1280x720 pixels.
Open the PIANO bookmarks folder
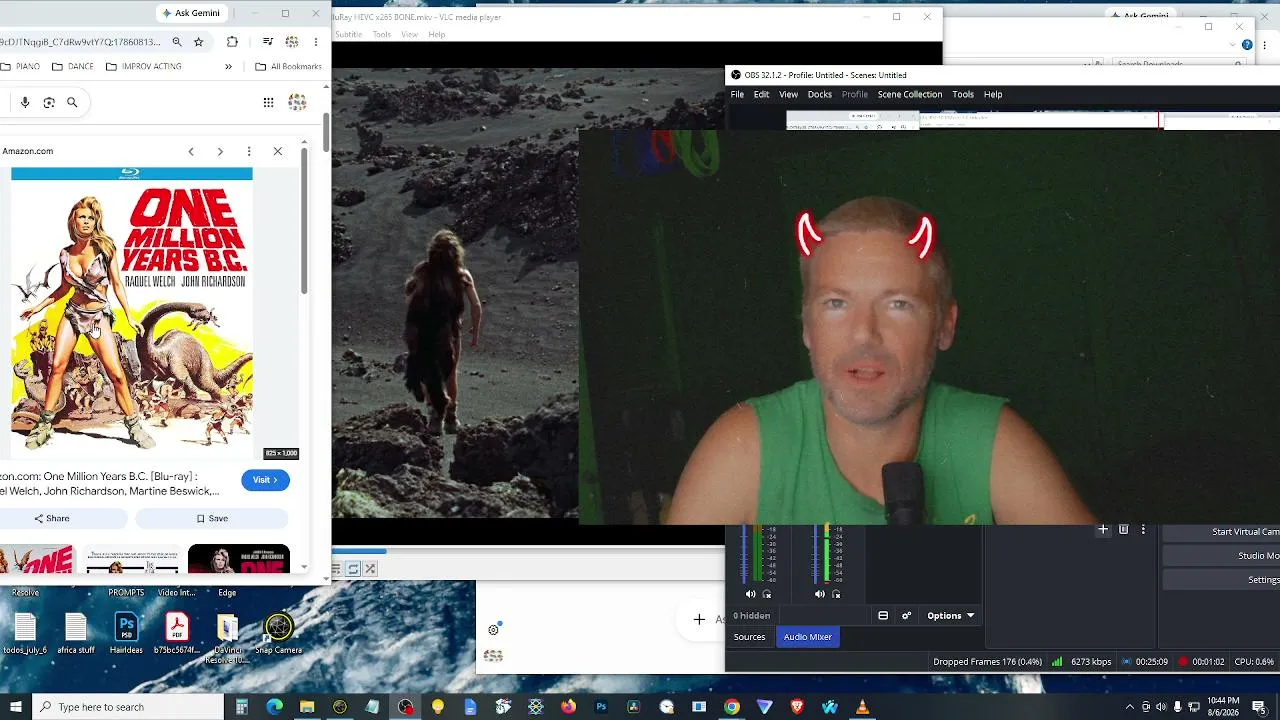[x=21, y=67]
